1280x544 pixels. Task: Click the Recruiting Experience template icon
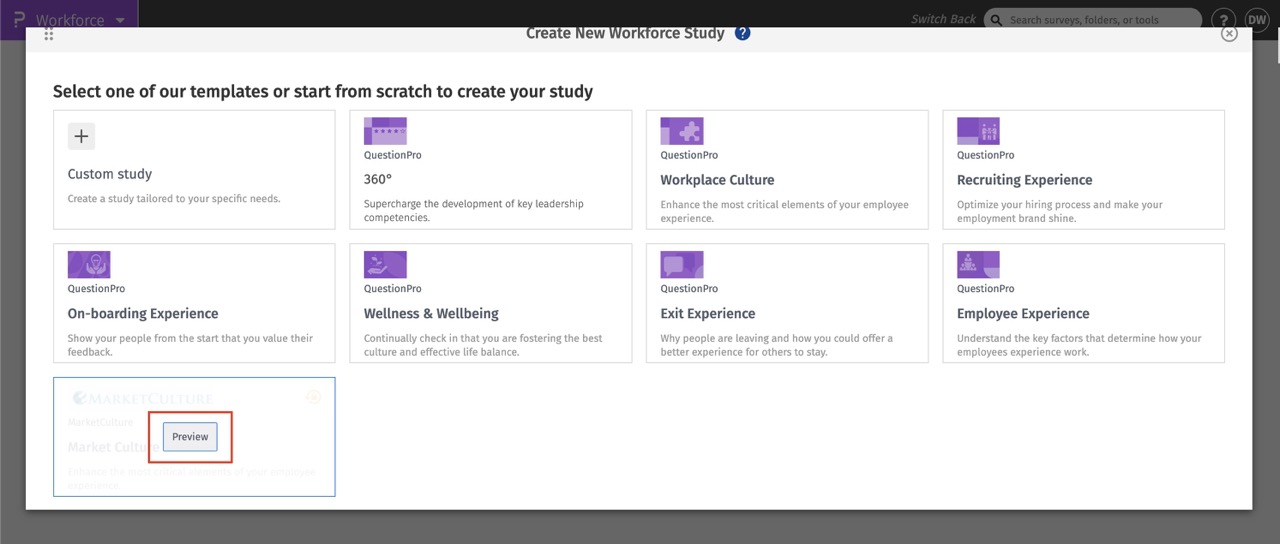pos(978,131)
